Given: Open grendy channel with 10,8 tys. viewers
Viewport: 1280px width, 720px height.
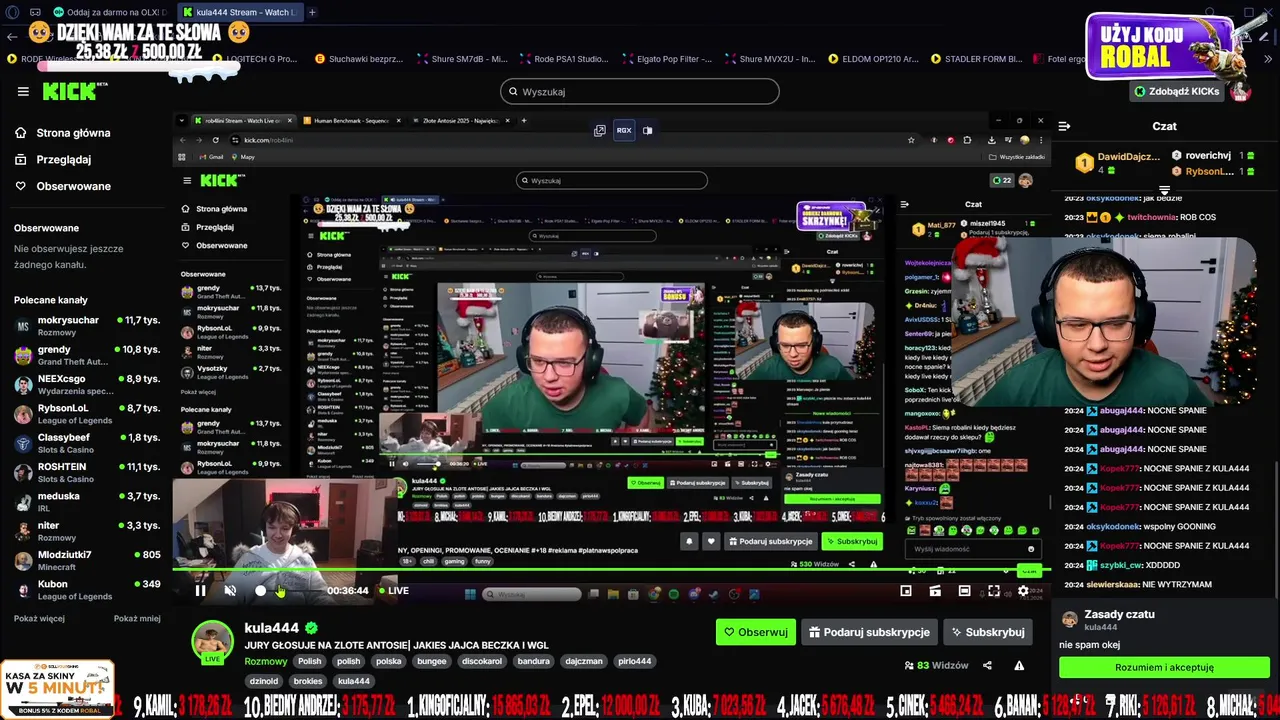Looking at the screenshot, I should (86, 355).
